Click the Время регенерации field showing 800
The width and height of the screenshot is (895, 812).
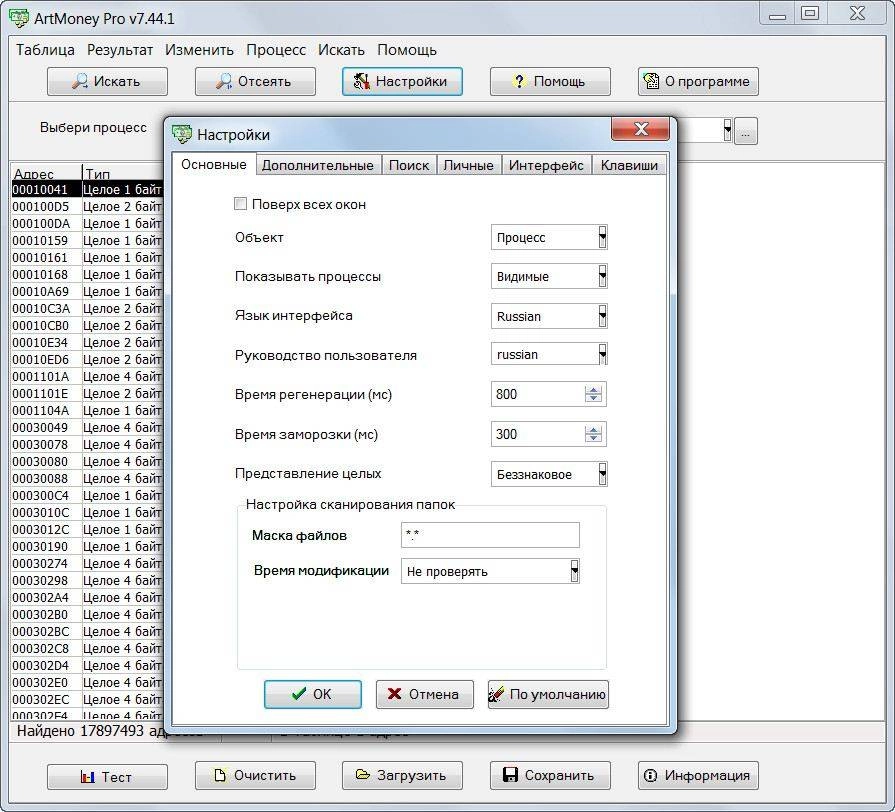click(x=538, y=394)
